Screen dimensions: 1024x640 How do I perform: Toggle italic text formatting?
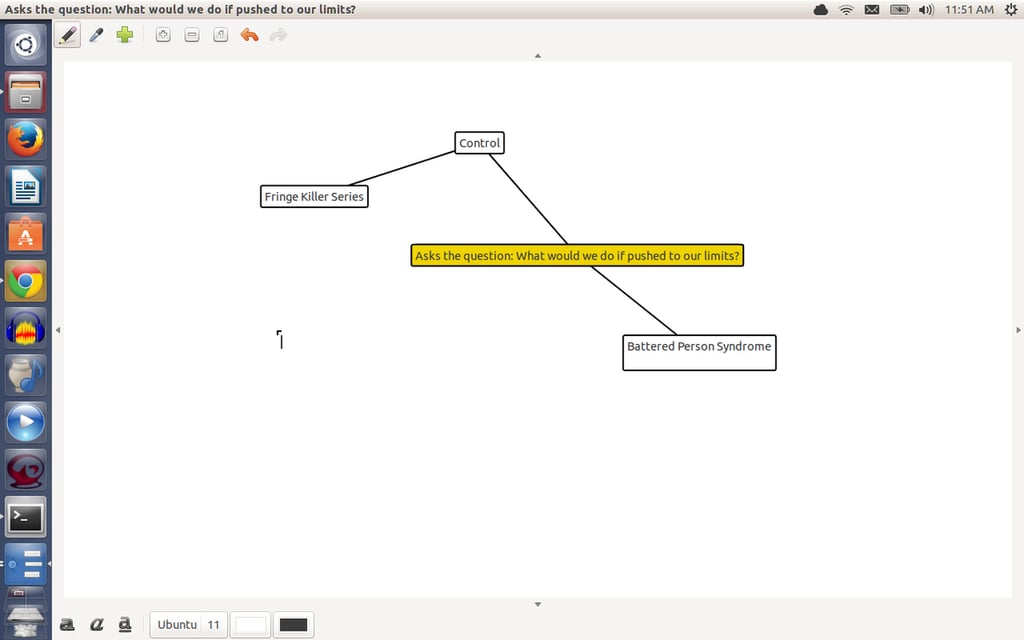(97, 625)
